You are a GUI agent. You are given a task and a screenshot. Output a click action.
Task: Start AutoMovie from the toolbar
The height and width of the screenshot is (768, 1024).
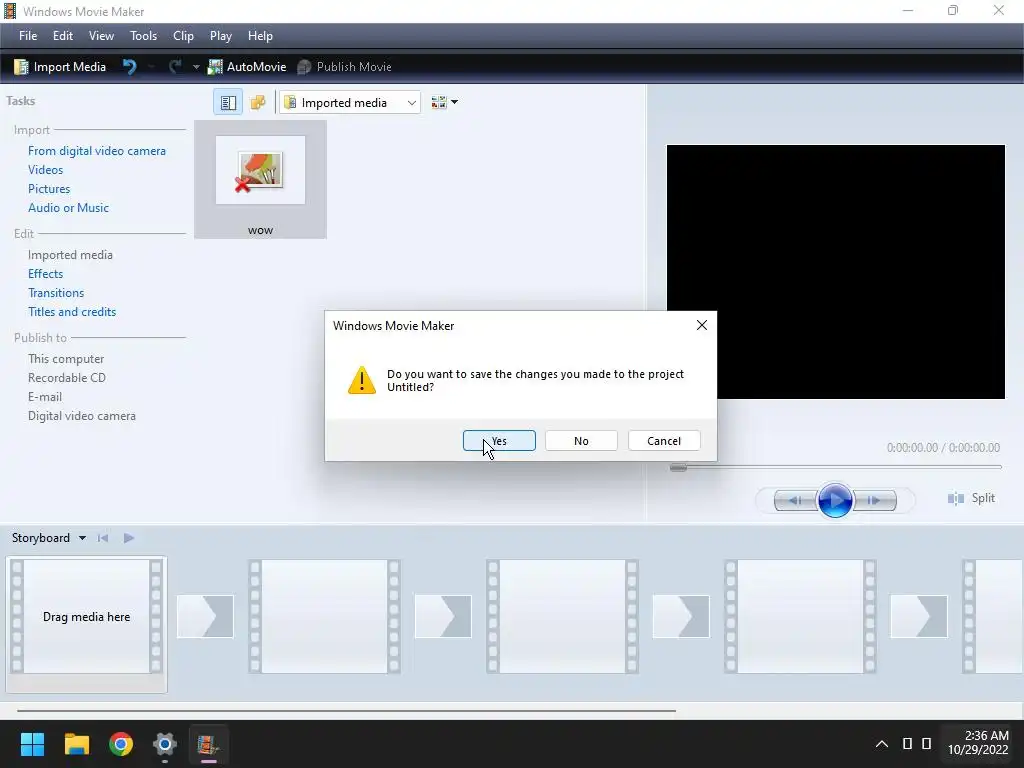tap(247, 67)
